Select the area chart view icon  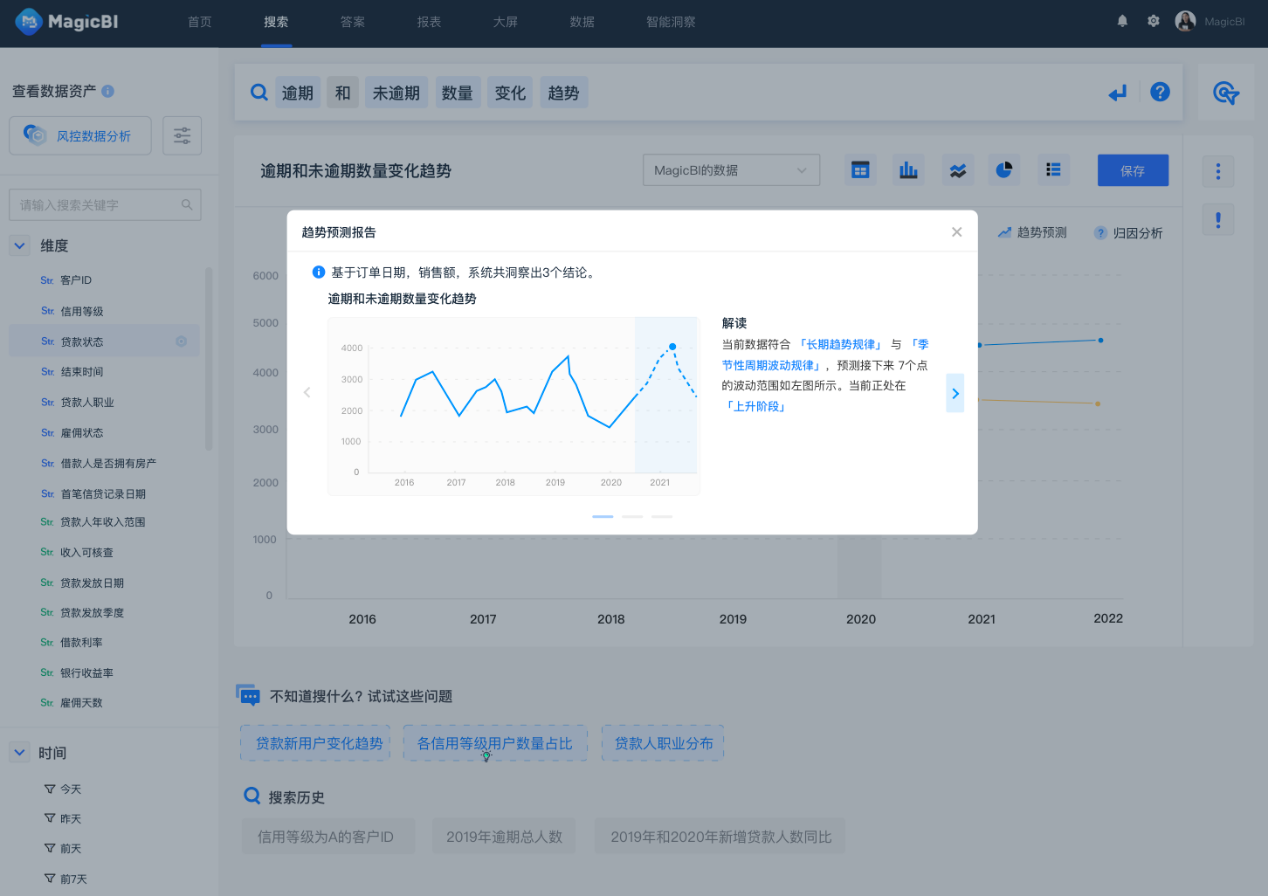[957, 169]
